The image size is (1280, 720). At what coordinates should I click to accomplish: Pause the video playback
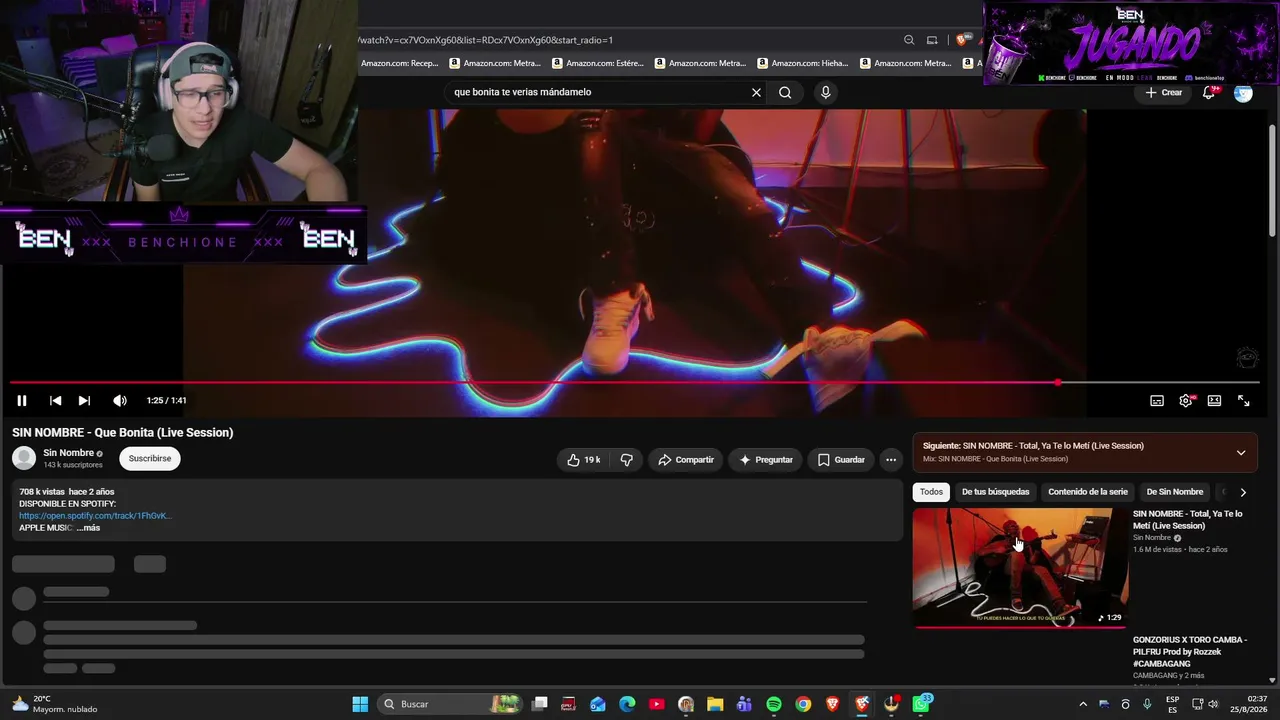pos(21,400)
